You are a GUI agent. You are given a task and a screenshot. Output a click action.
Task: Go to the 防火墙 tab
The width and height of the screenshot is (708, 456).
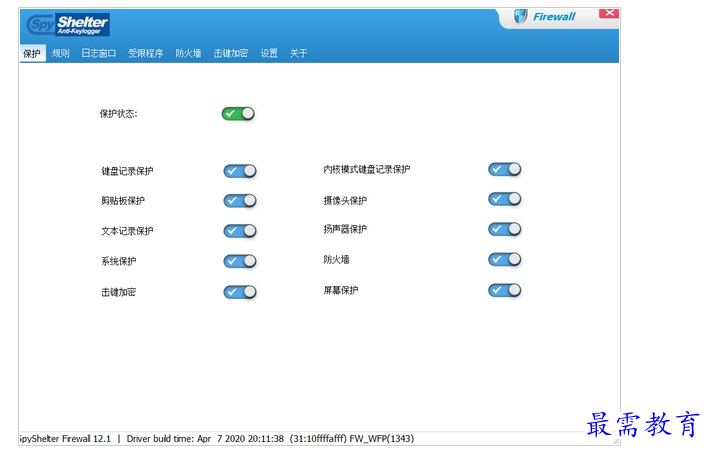(x=188, y=53)
